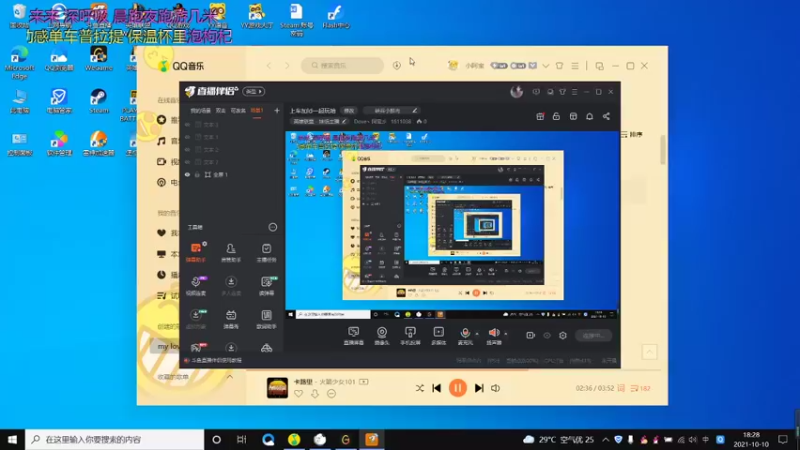Skip to next song in QQ音乐
Viewport: 800px width, 450px height.
[479, 388]
